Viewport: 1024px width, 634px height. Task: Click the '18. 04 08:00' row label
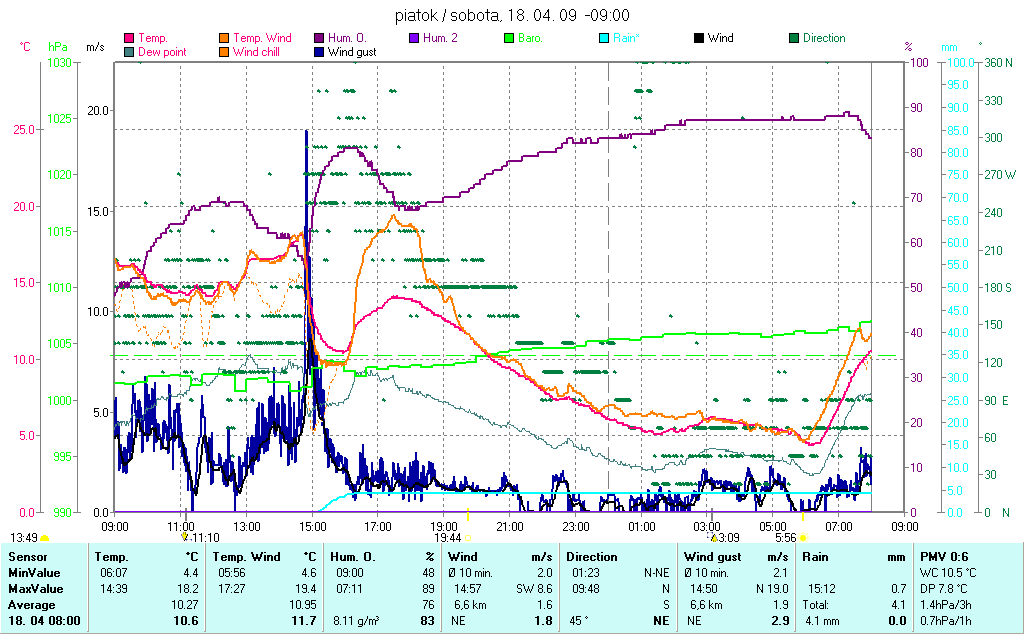tap(44, 621)
